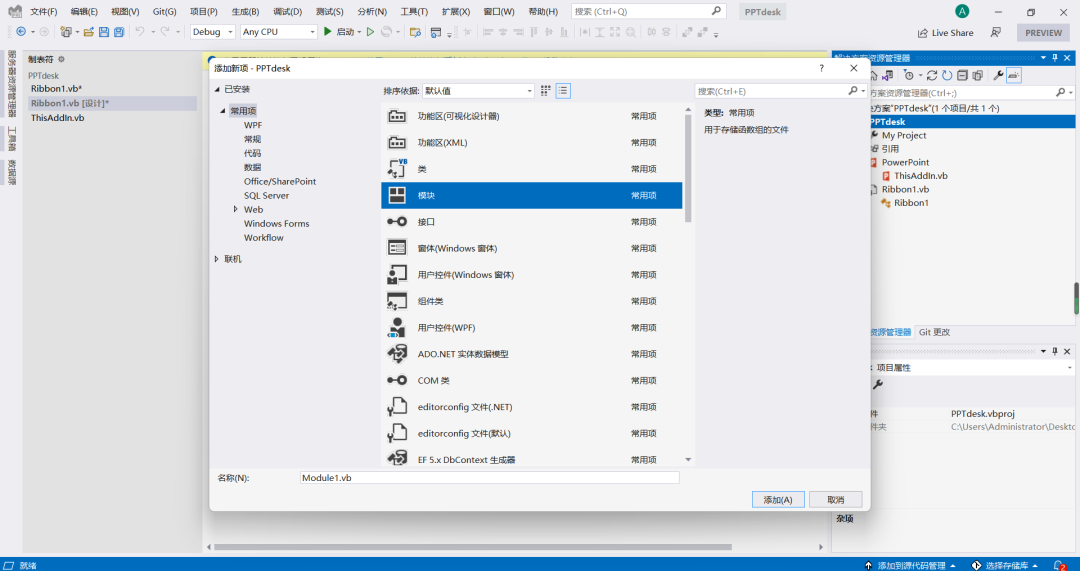Choose the 类 (VB class) template icon
This screenshot has height=571, width=1080.
pyautogui.click(x=396, y=169)
